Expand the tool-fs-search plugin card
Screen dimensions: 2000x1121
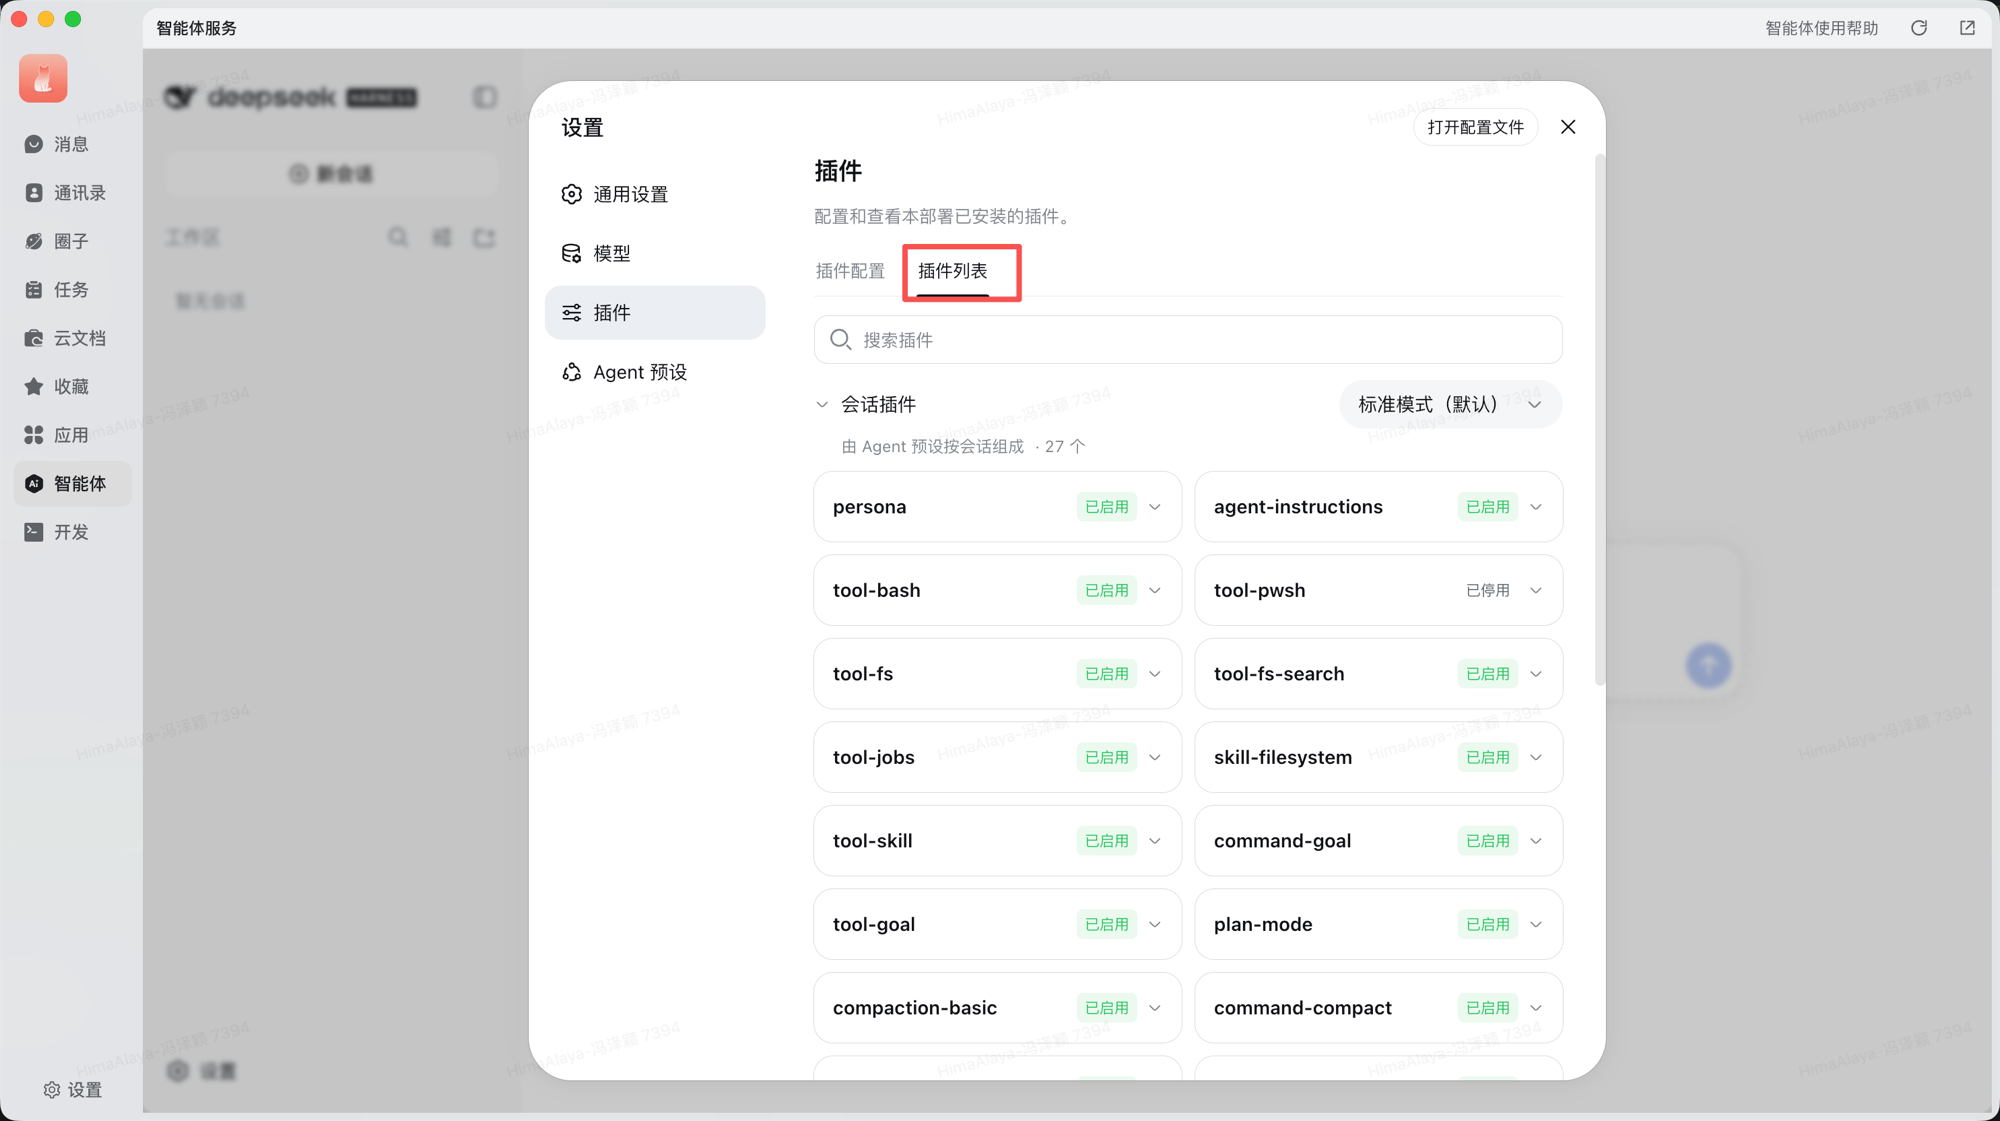(x=1536, y=674)
